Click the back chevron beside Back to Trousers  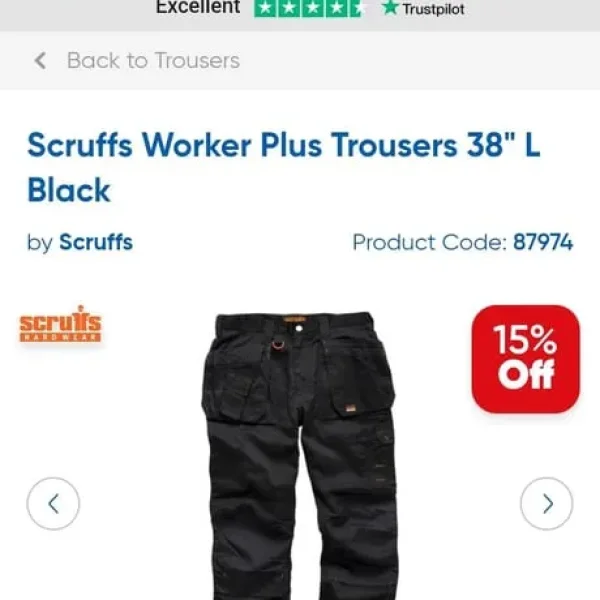(x=40, y=60)
